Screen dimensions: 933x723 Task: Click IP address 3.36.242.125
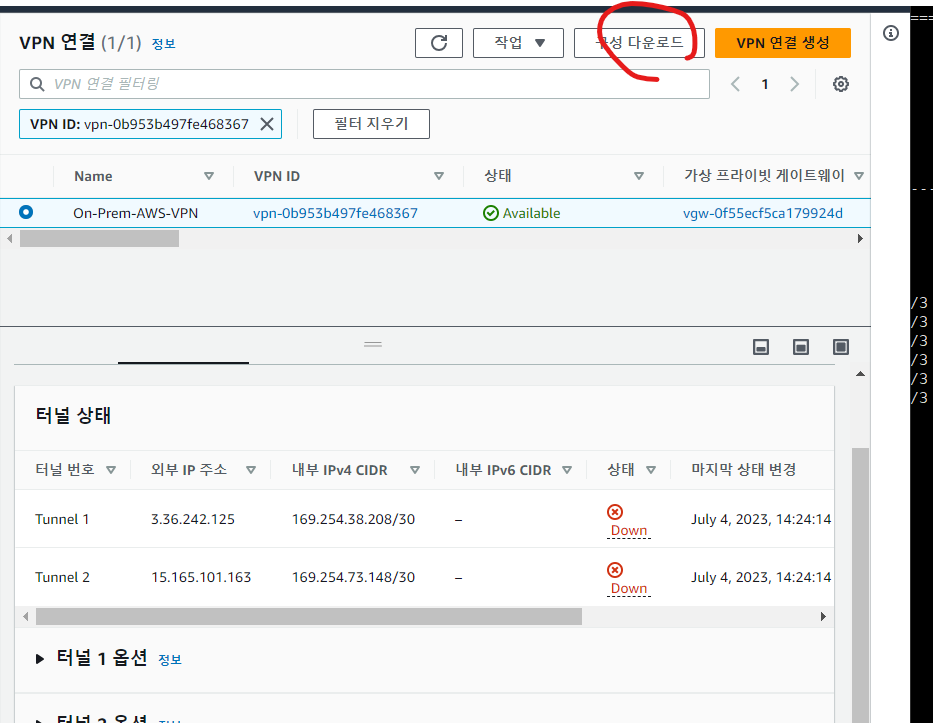coord(193,519)
